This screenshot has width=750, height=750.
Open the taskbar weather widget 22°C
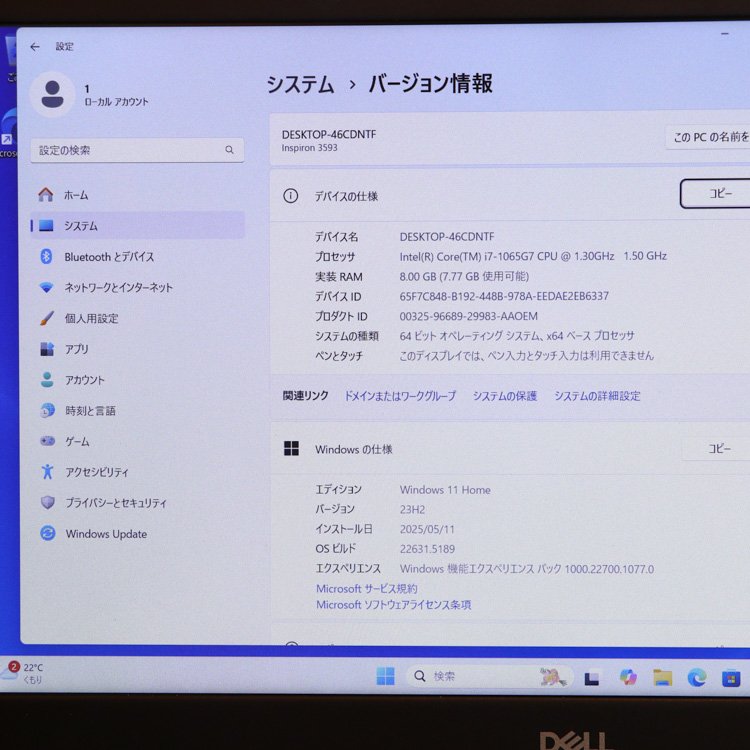pyautogui.click(x=23, y=673)
